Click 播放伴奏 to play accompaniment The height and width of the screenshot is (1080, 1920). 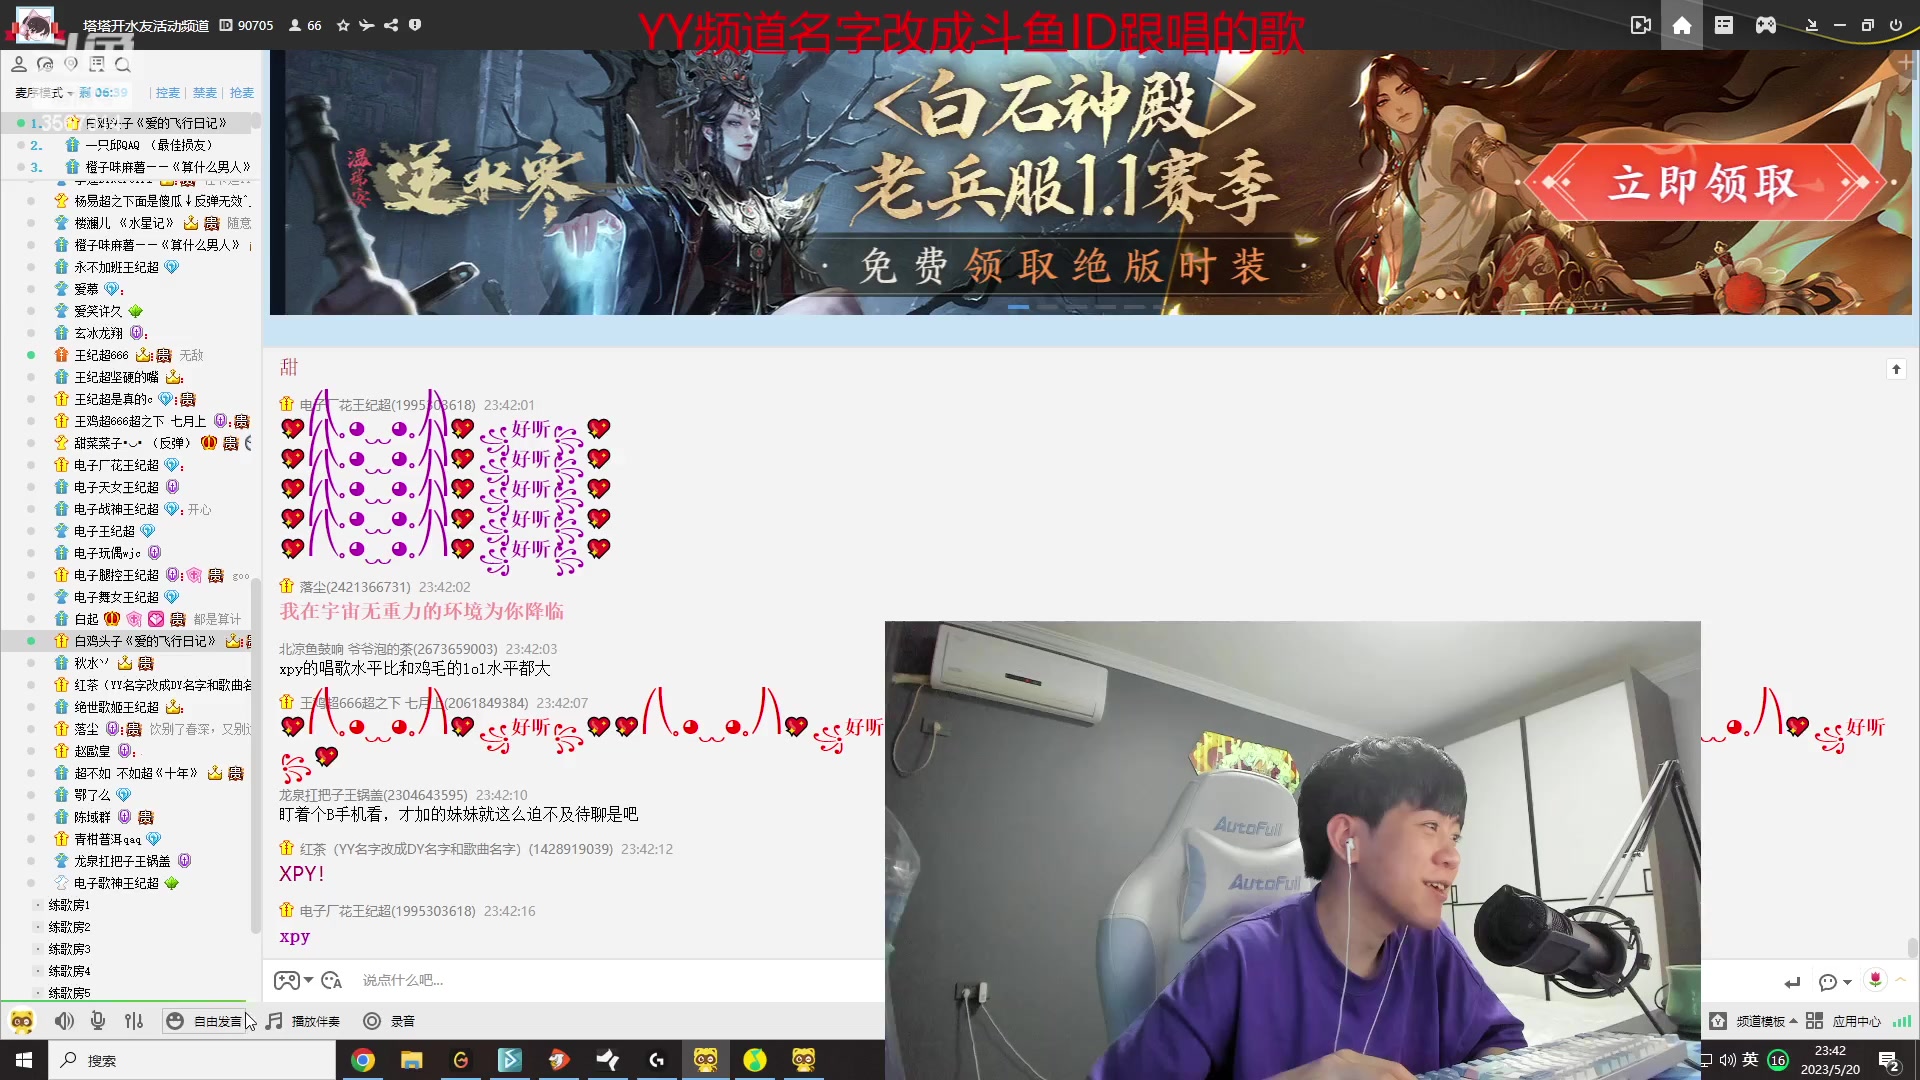pyautogui.click(x=304, y=1021)
